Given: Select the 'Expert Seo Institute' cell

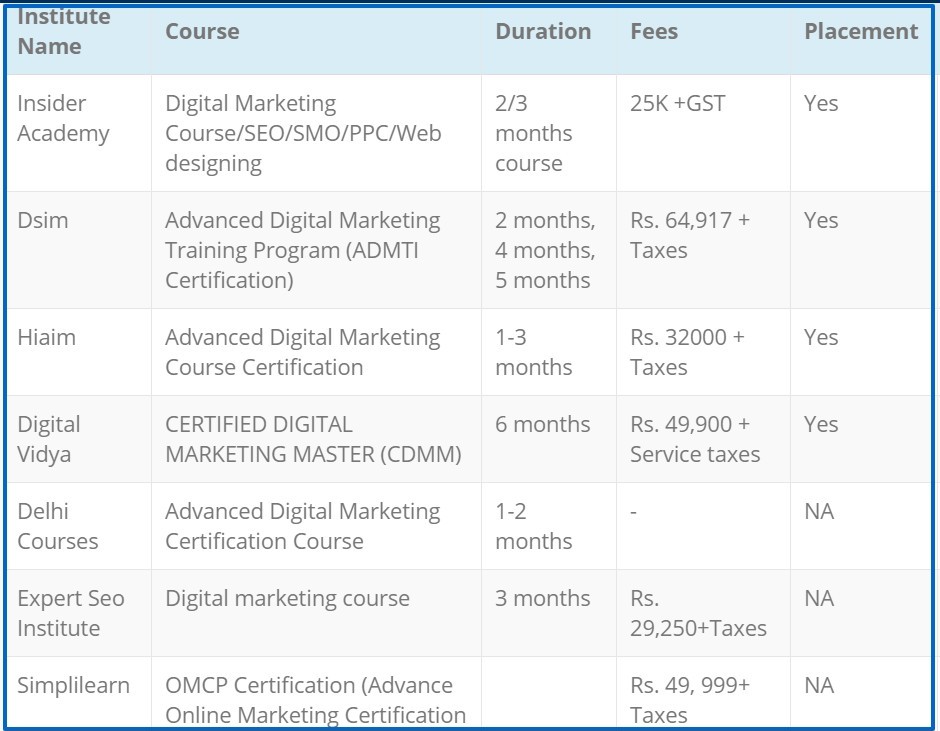Looking at the screenshot, I should click(79, 613).
